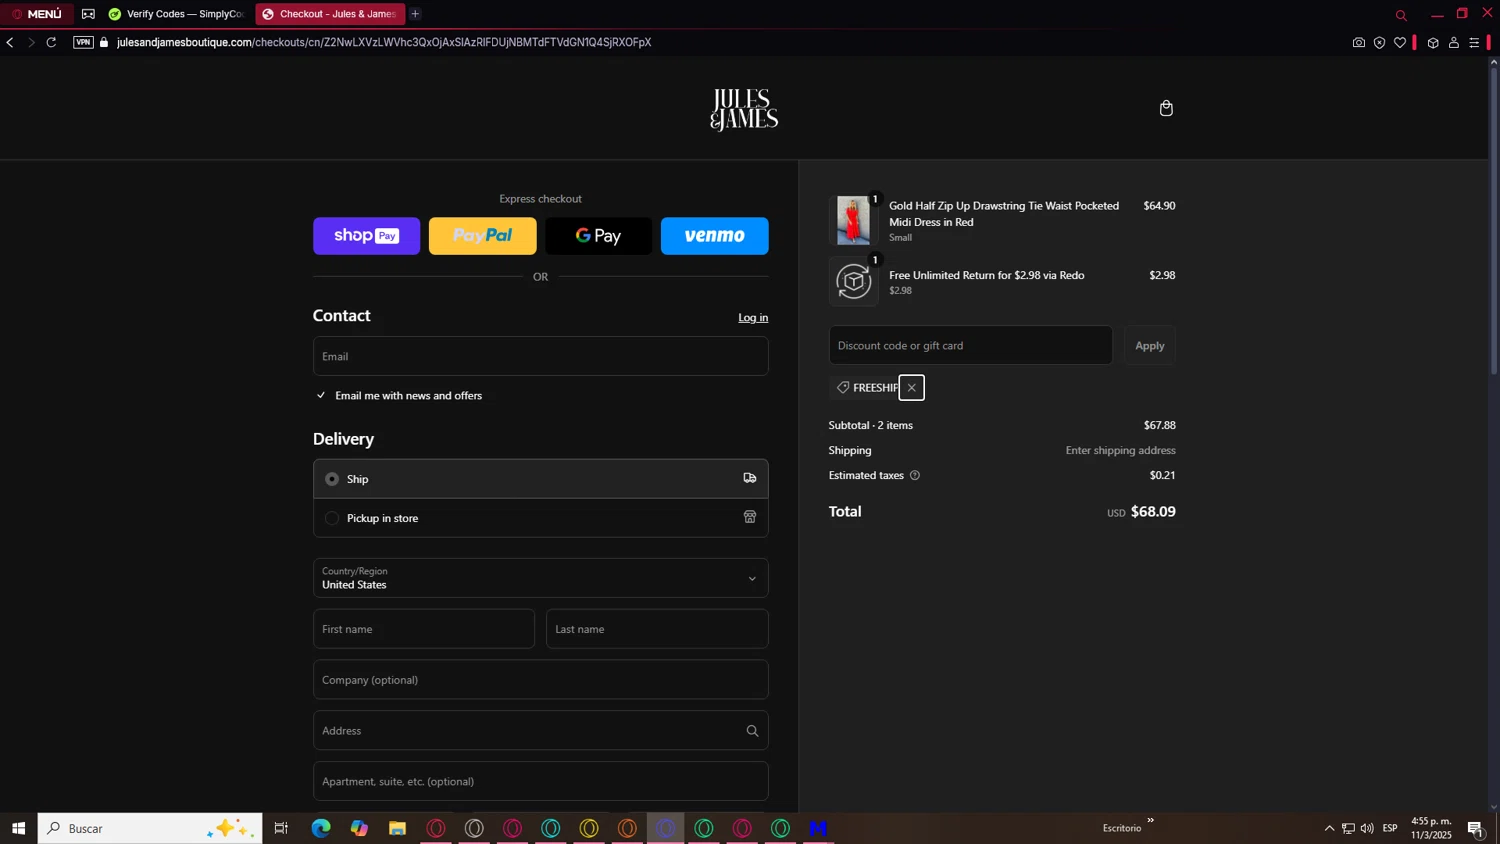The image size is (1500, 844).
Task: Open Easy Setup sliders icon
Action: point(1474,43)
